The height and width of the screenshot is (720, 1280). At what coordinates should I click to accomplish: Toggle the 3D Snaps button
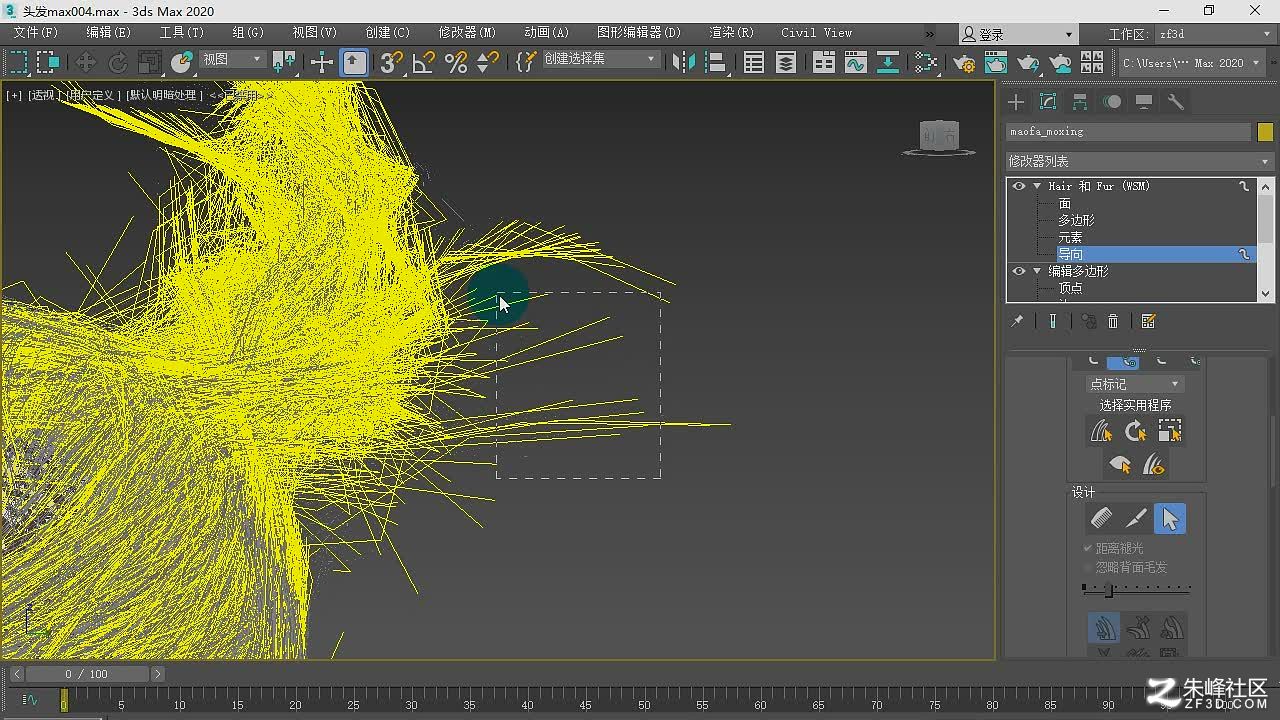tap(391, 62)
